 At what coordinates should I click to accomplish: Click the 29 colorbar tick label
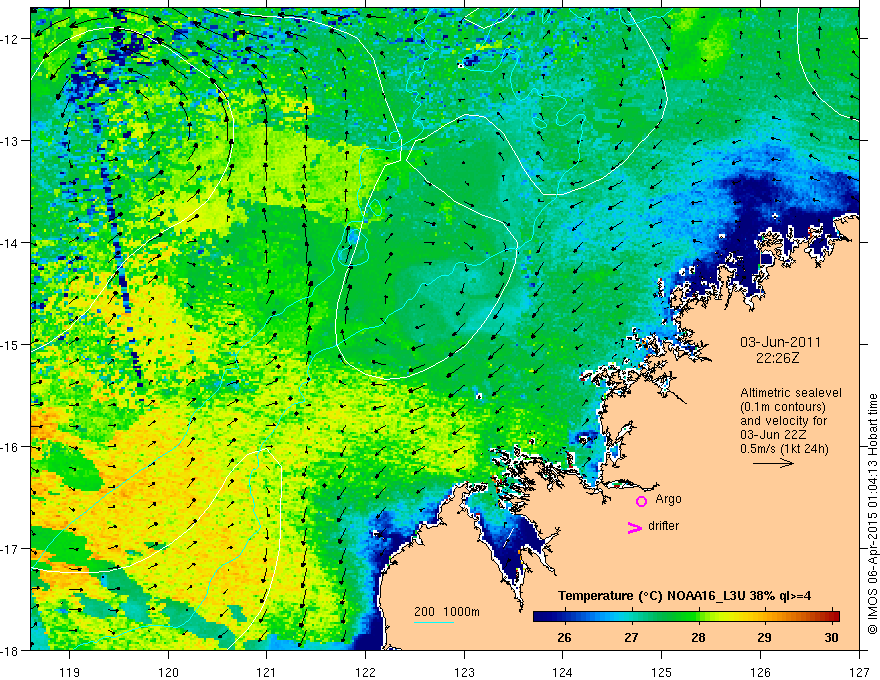click(764, 637)
